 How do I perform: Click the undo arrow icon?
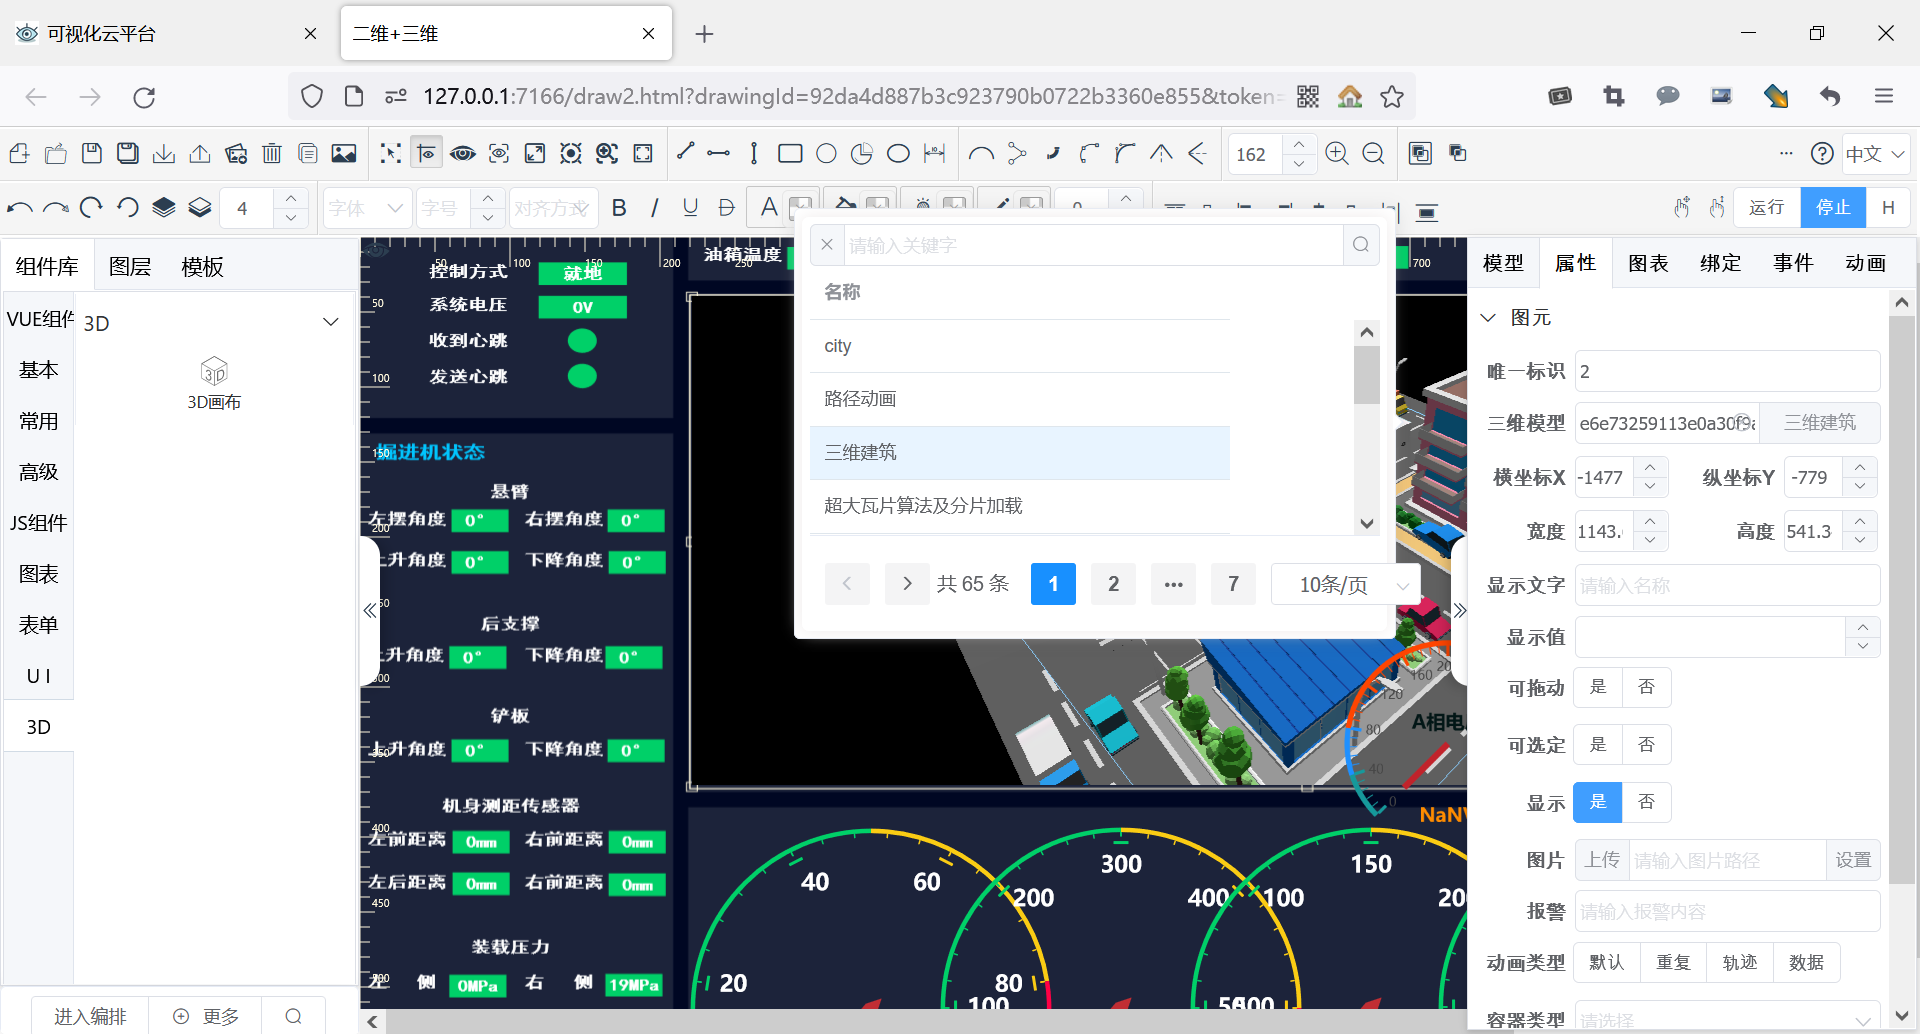pyautogui.click(x=20, y=208)
